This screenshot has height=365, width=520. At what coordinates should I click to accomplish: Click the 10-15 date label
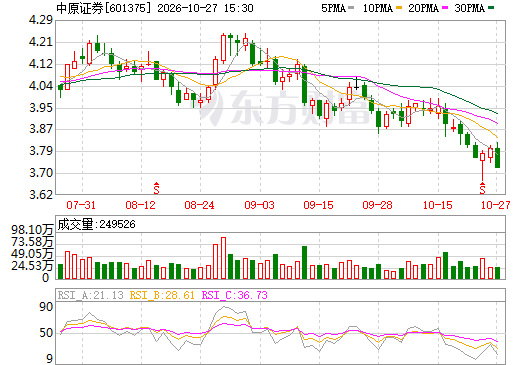click(438, 205)
